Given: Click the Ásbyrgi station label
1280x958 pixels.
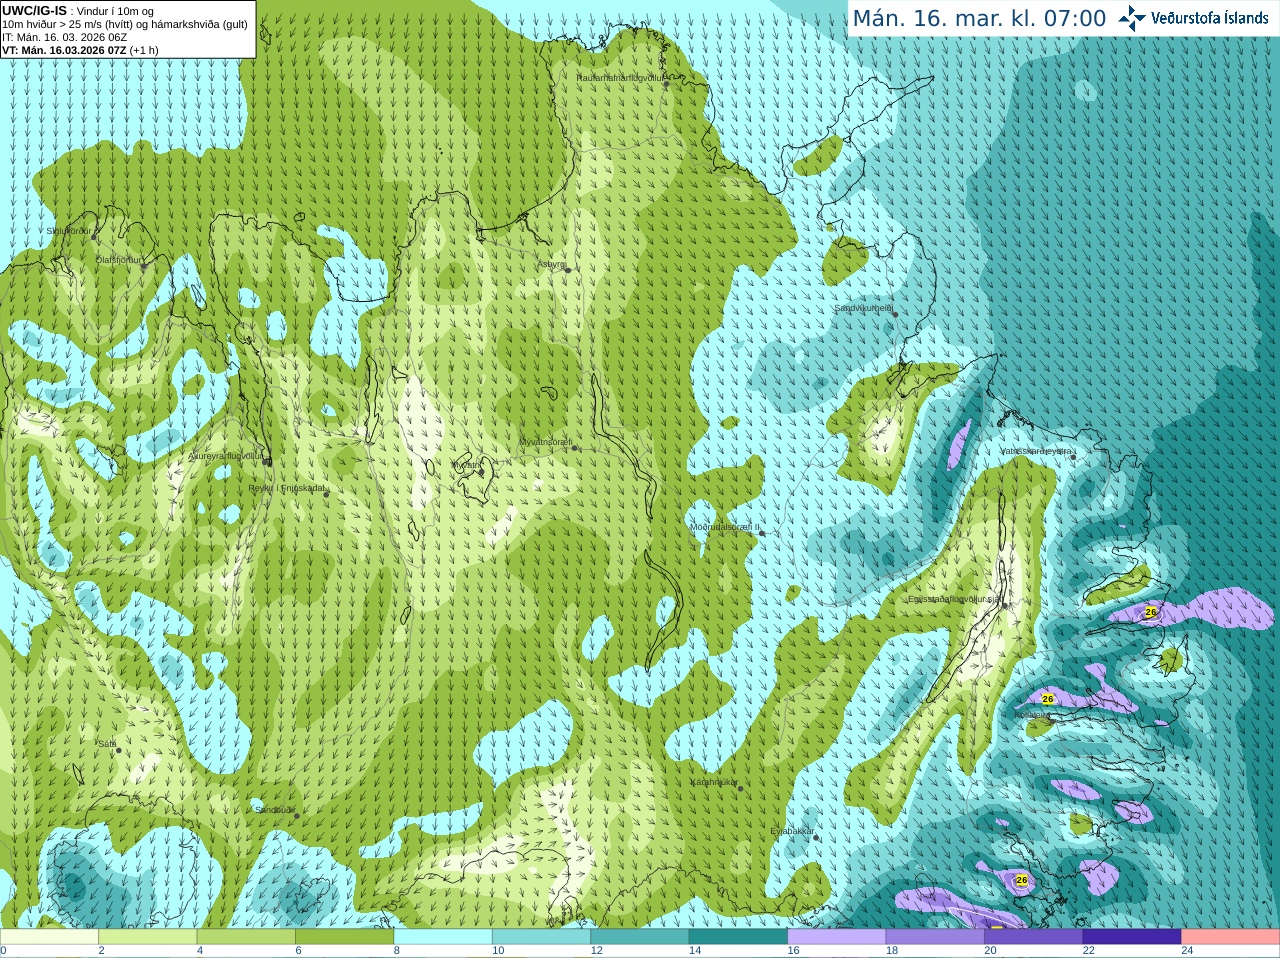Looking at the screenshot, I should 552,264.
